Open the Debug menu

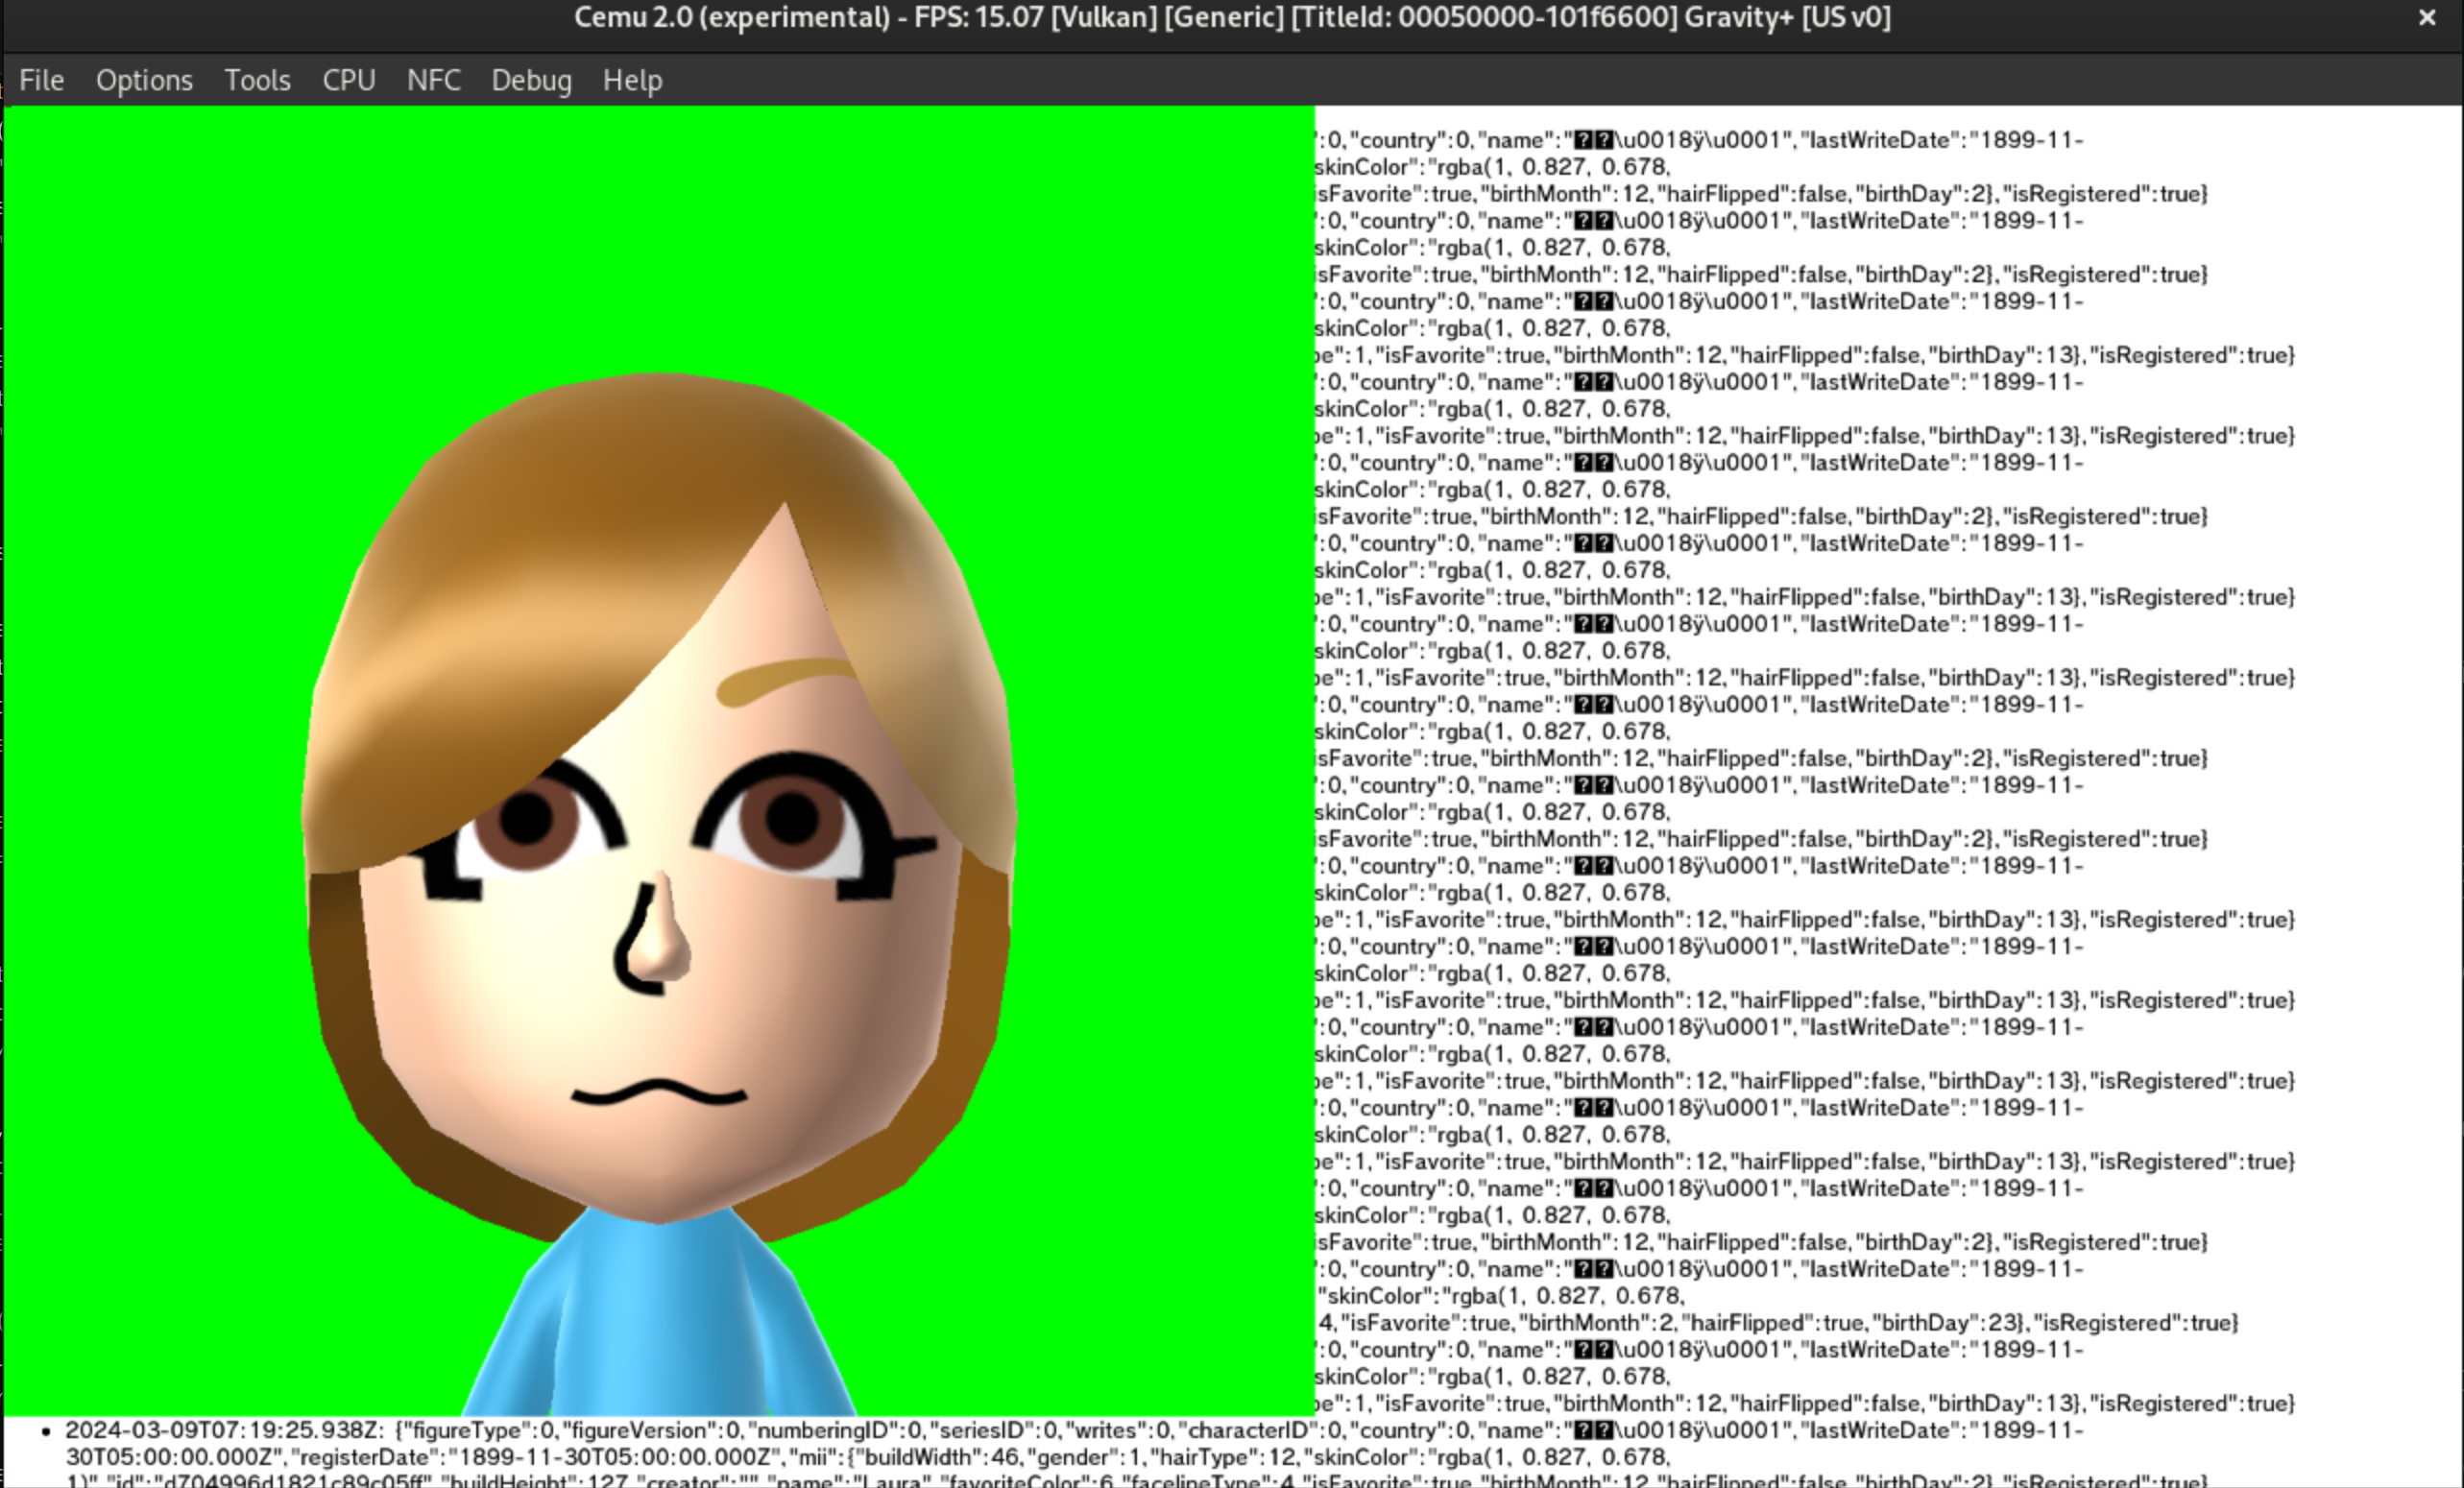pos(531,80)
